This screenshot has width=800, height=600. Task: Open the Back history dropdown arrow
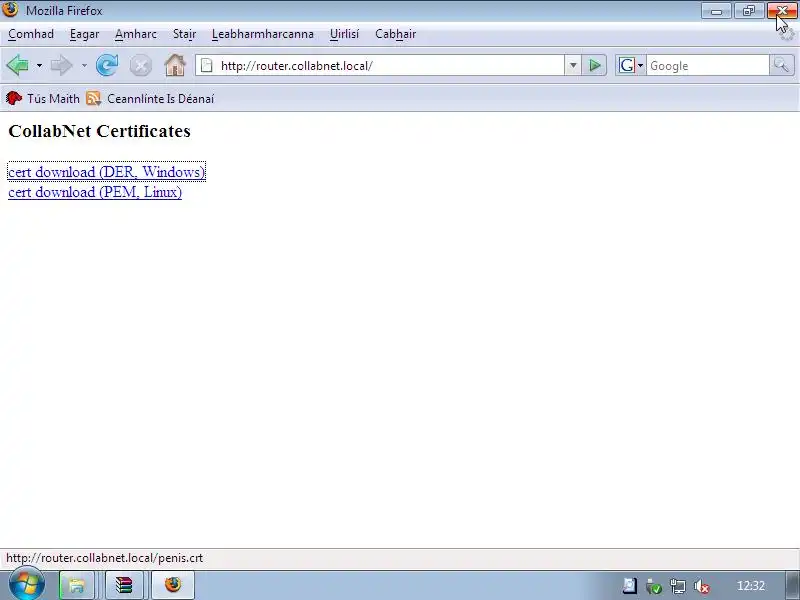39,65
